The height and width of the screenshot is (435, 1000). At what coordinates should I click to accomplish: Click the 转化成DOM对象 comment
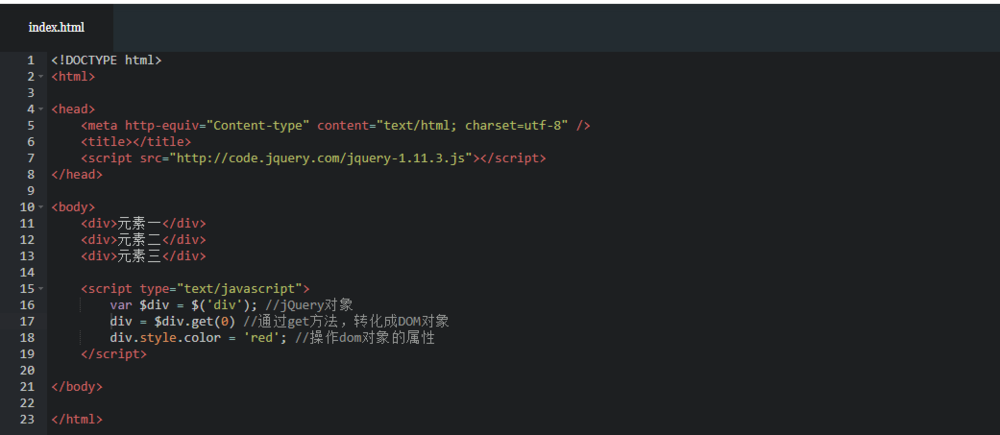(x=402, y=321)
